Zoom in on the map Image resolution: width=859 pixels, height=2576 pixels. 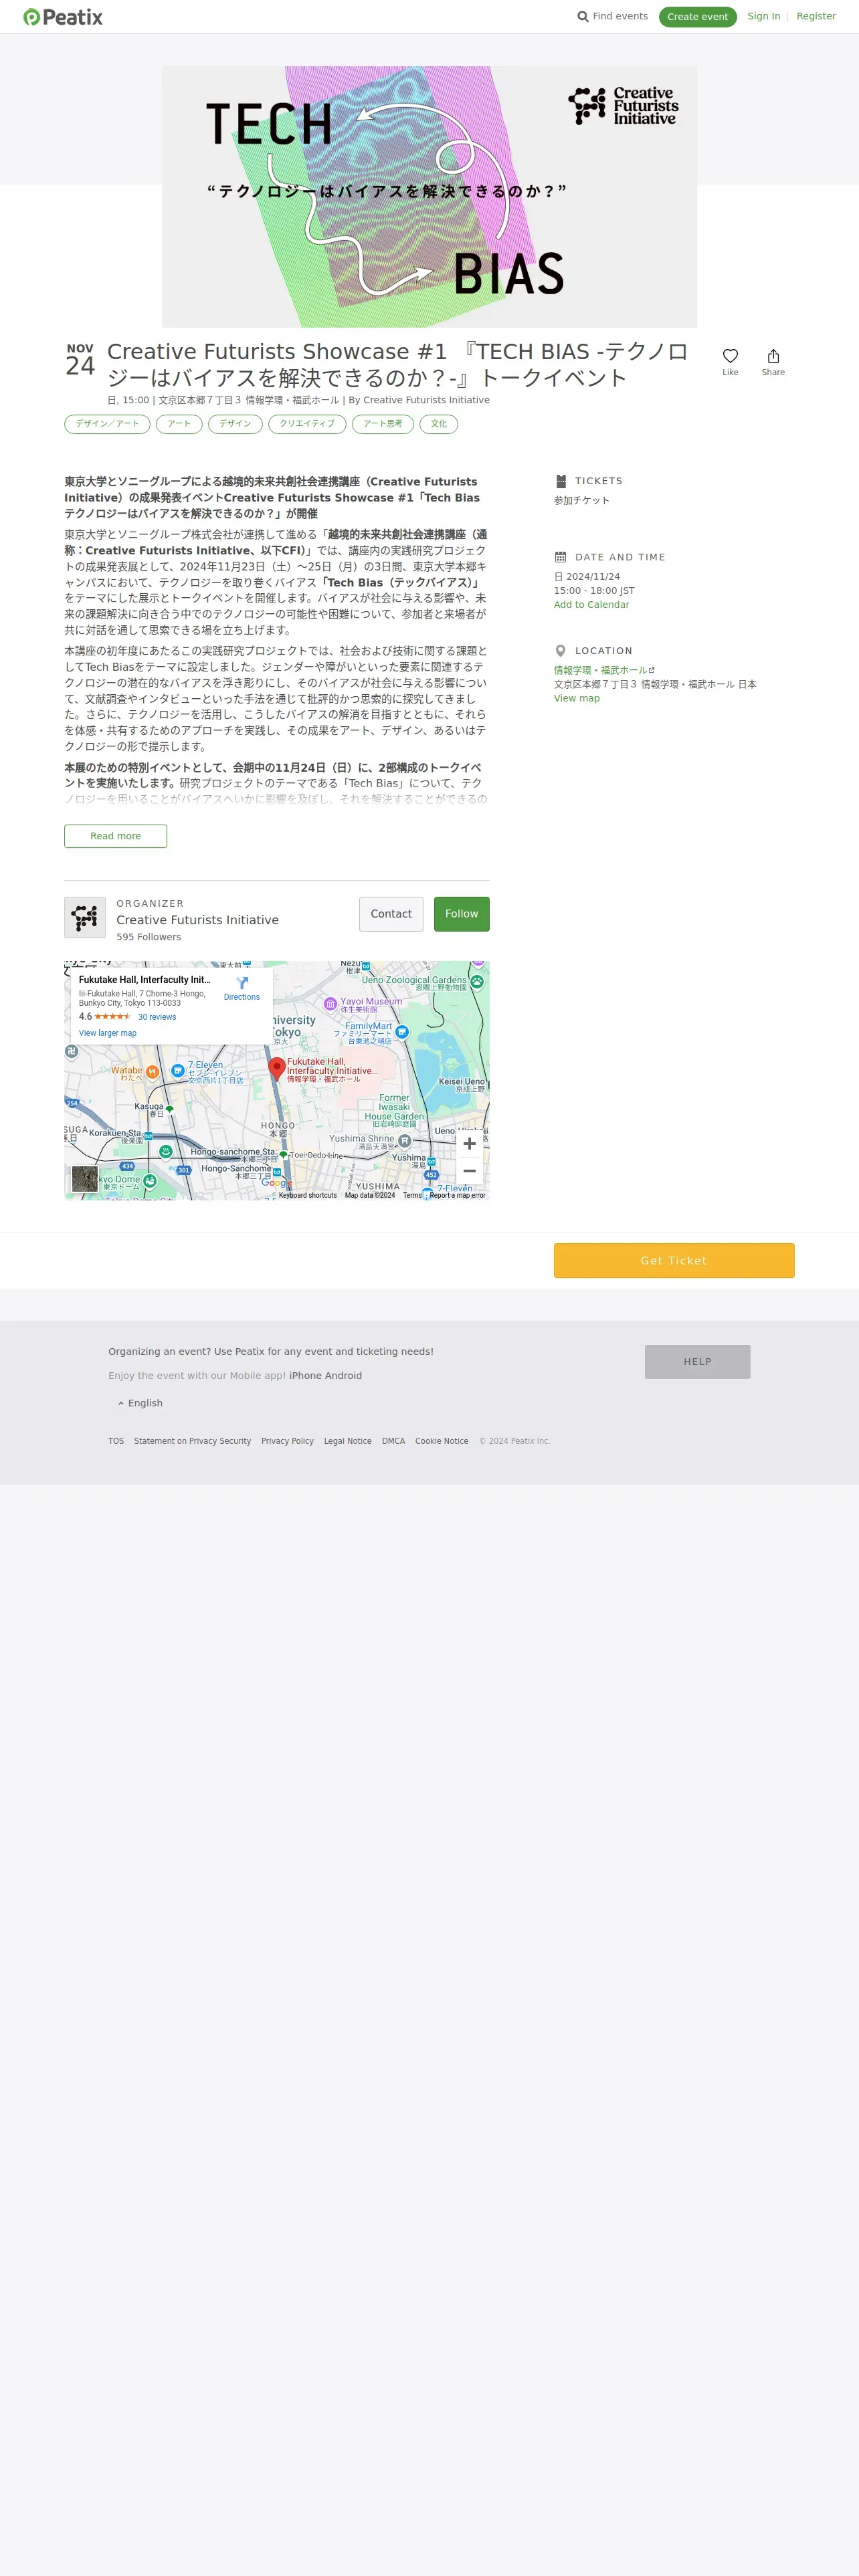(469, 1143)
